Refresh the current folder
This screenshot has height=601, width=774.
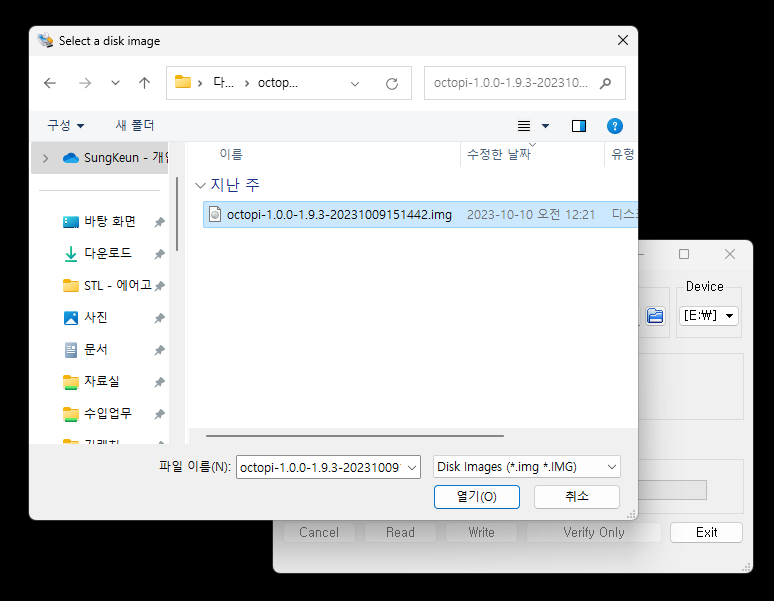[x=392, y=84]
